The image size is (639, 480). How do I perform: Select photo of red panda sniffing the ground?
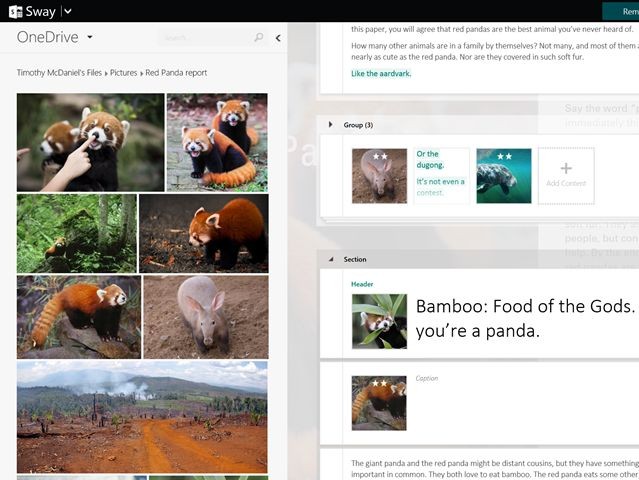(204, 233)
